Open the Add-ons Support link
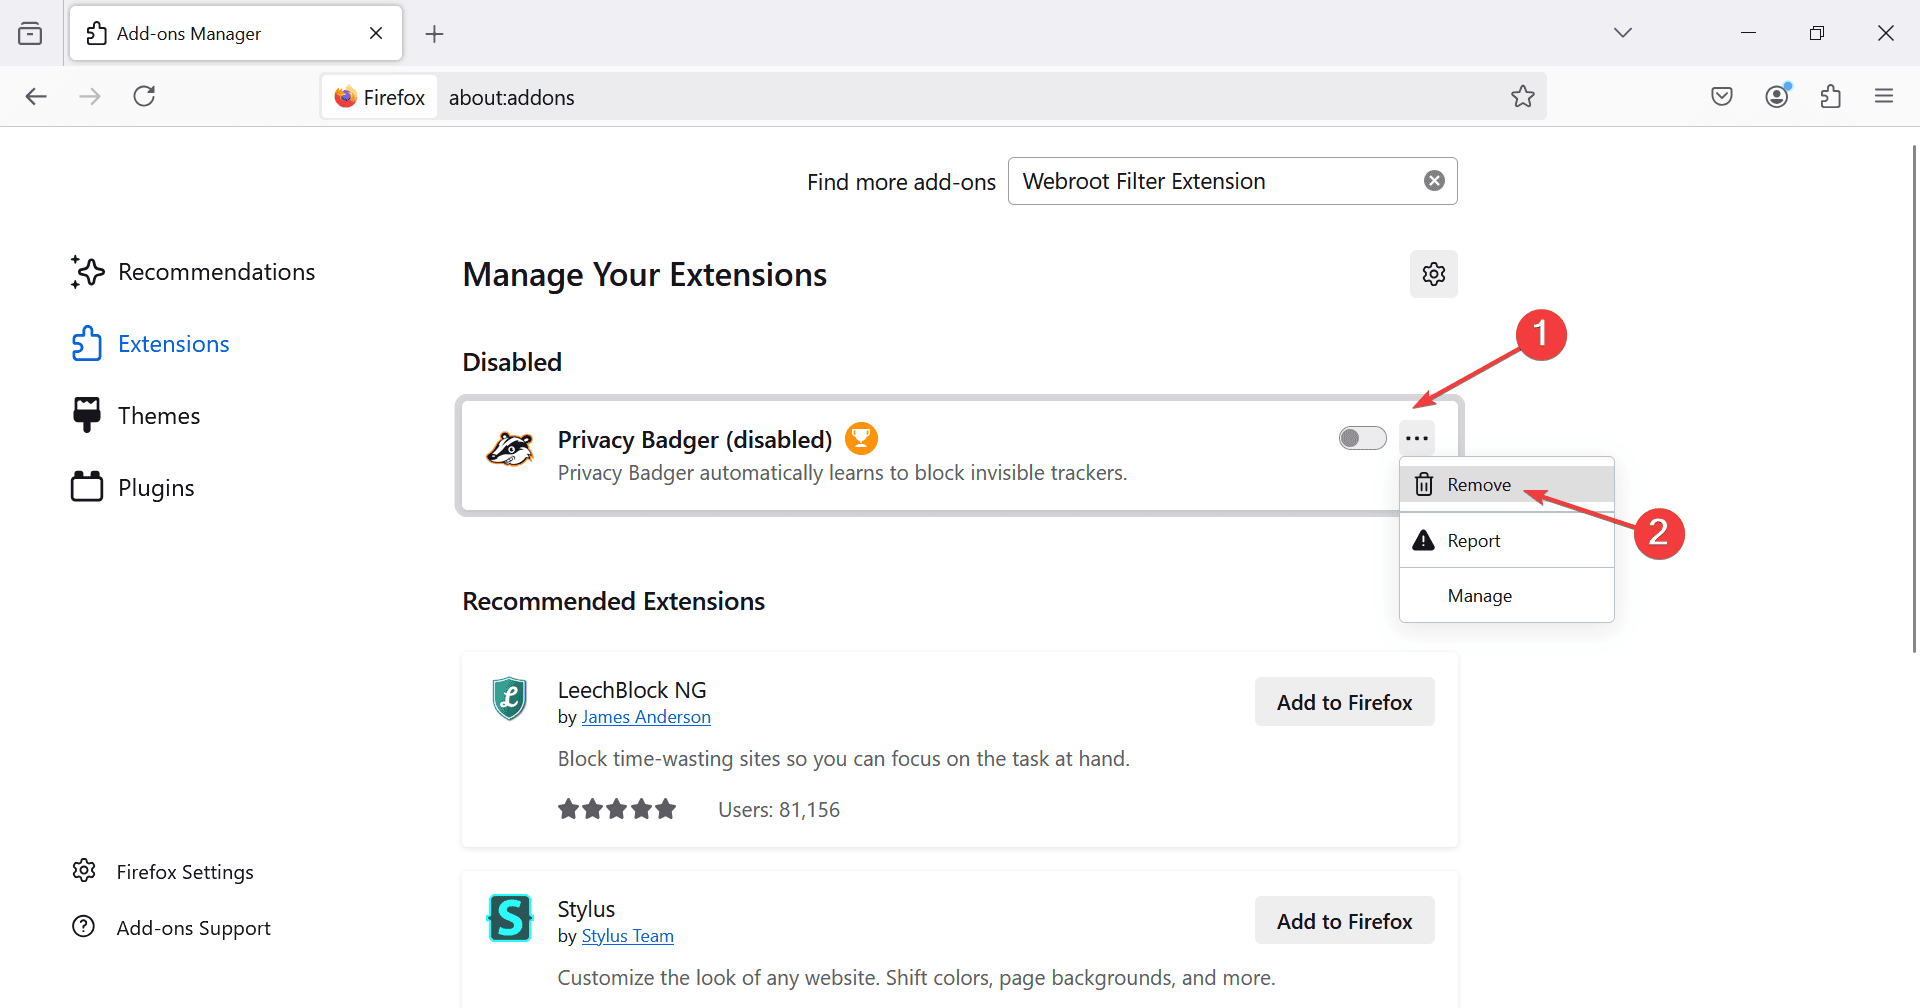 point(171,928)
